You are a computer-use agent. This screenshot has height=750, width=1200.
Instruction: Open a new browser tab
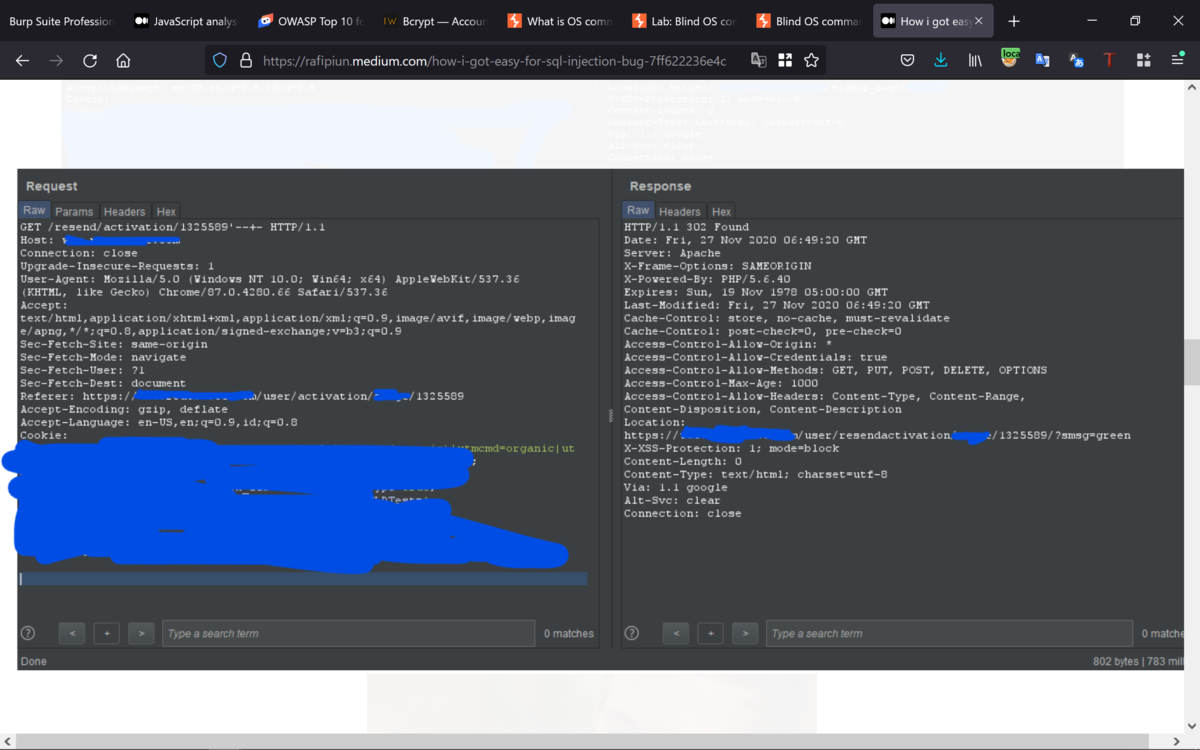(1014, 21)
